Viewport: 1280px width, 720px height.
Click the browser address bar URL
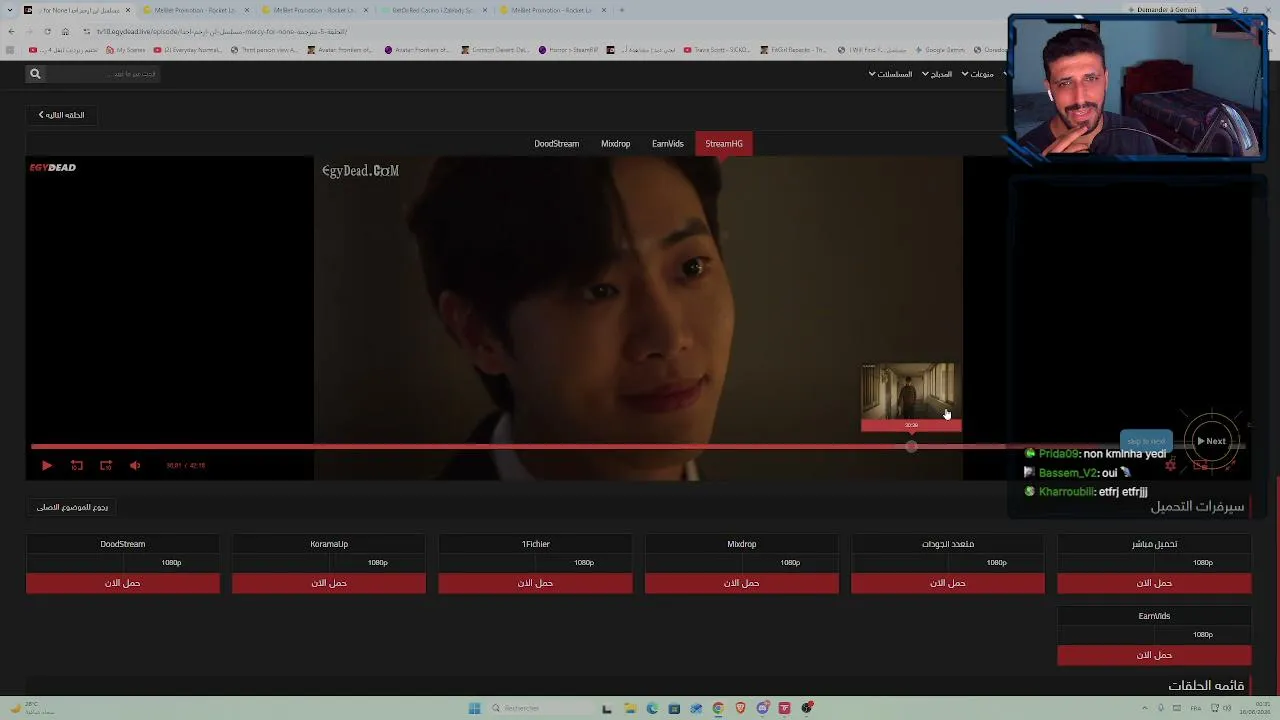click(x=222, y=31)
